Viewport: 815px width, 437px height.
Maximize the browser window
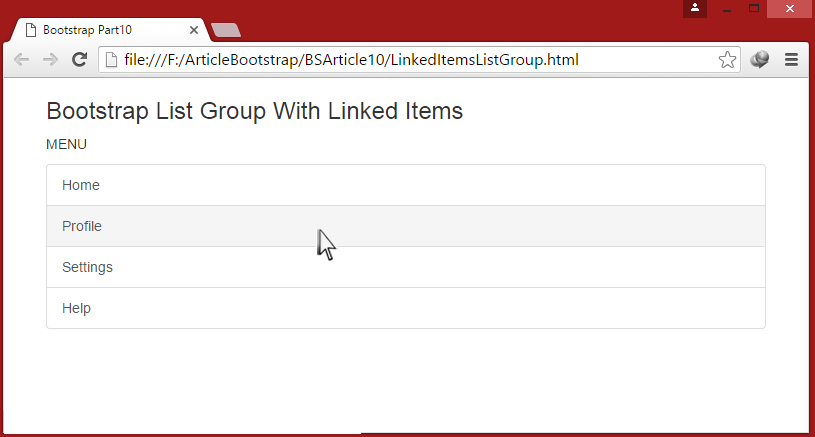click(754, 9)
